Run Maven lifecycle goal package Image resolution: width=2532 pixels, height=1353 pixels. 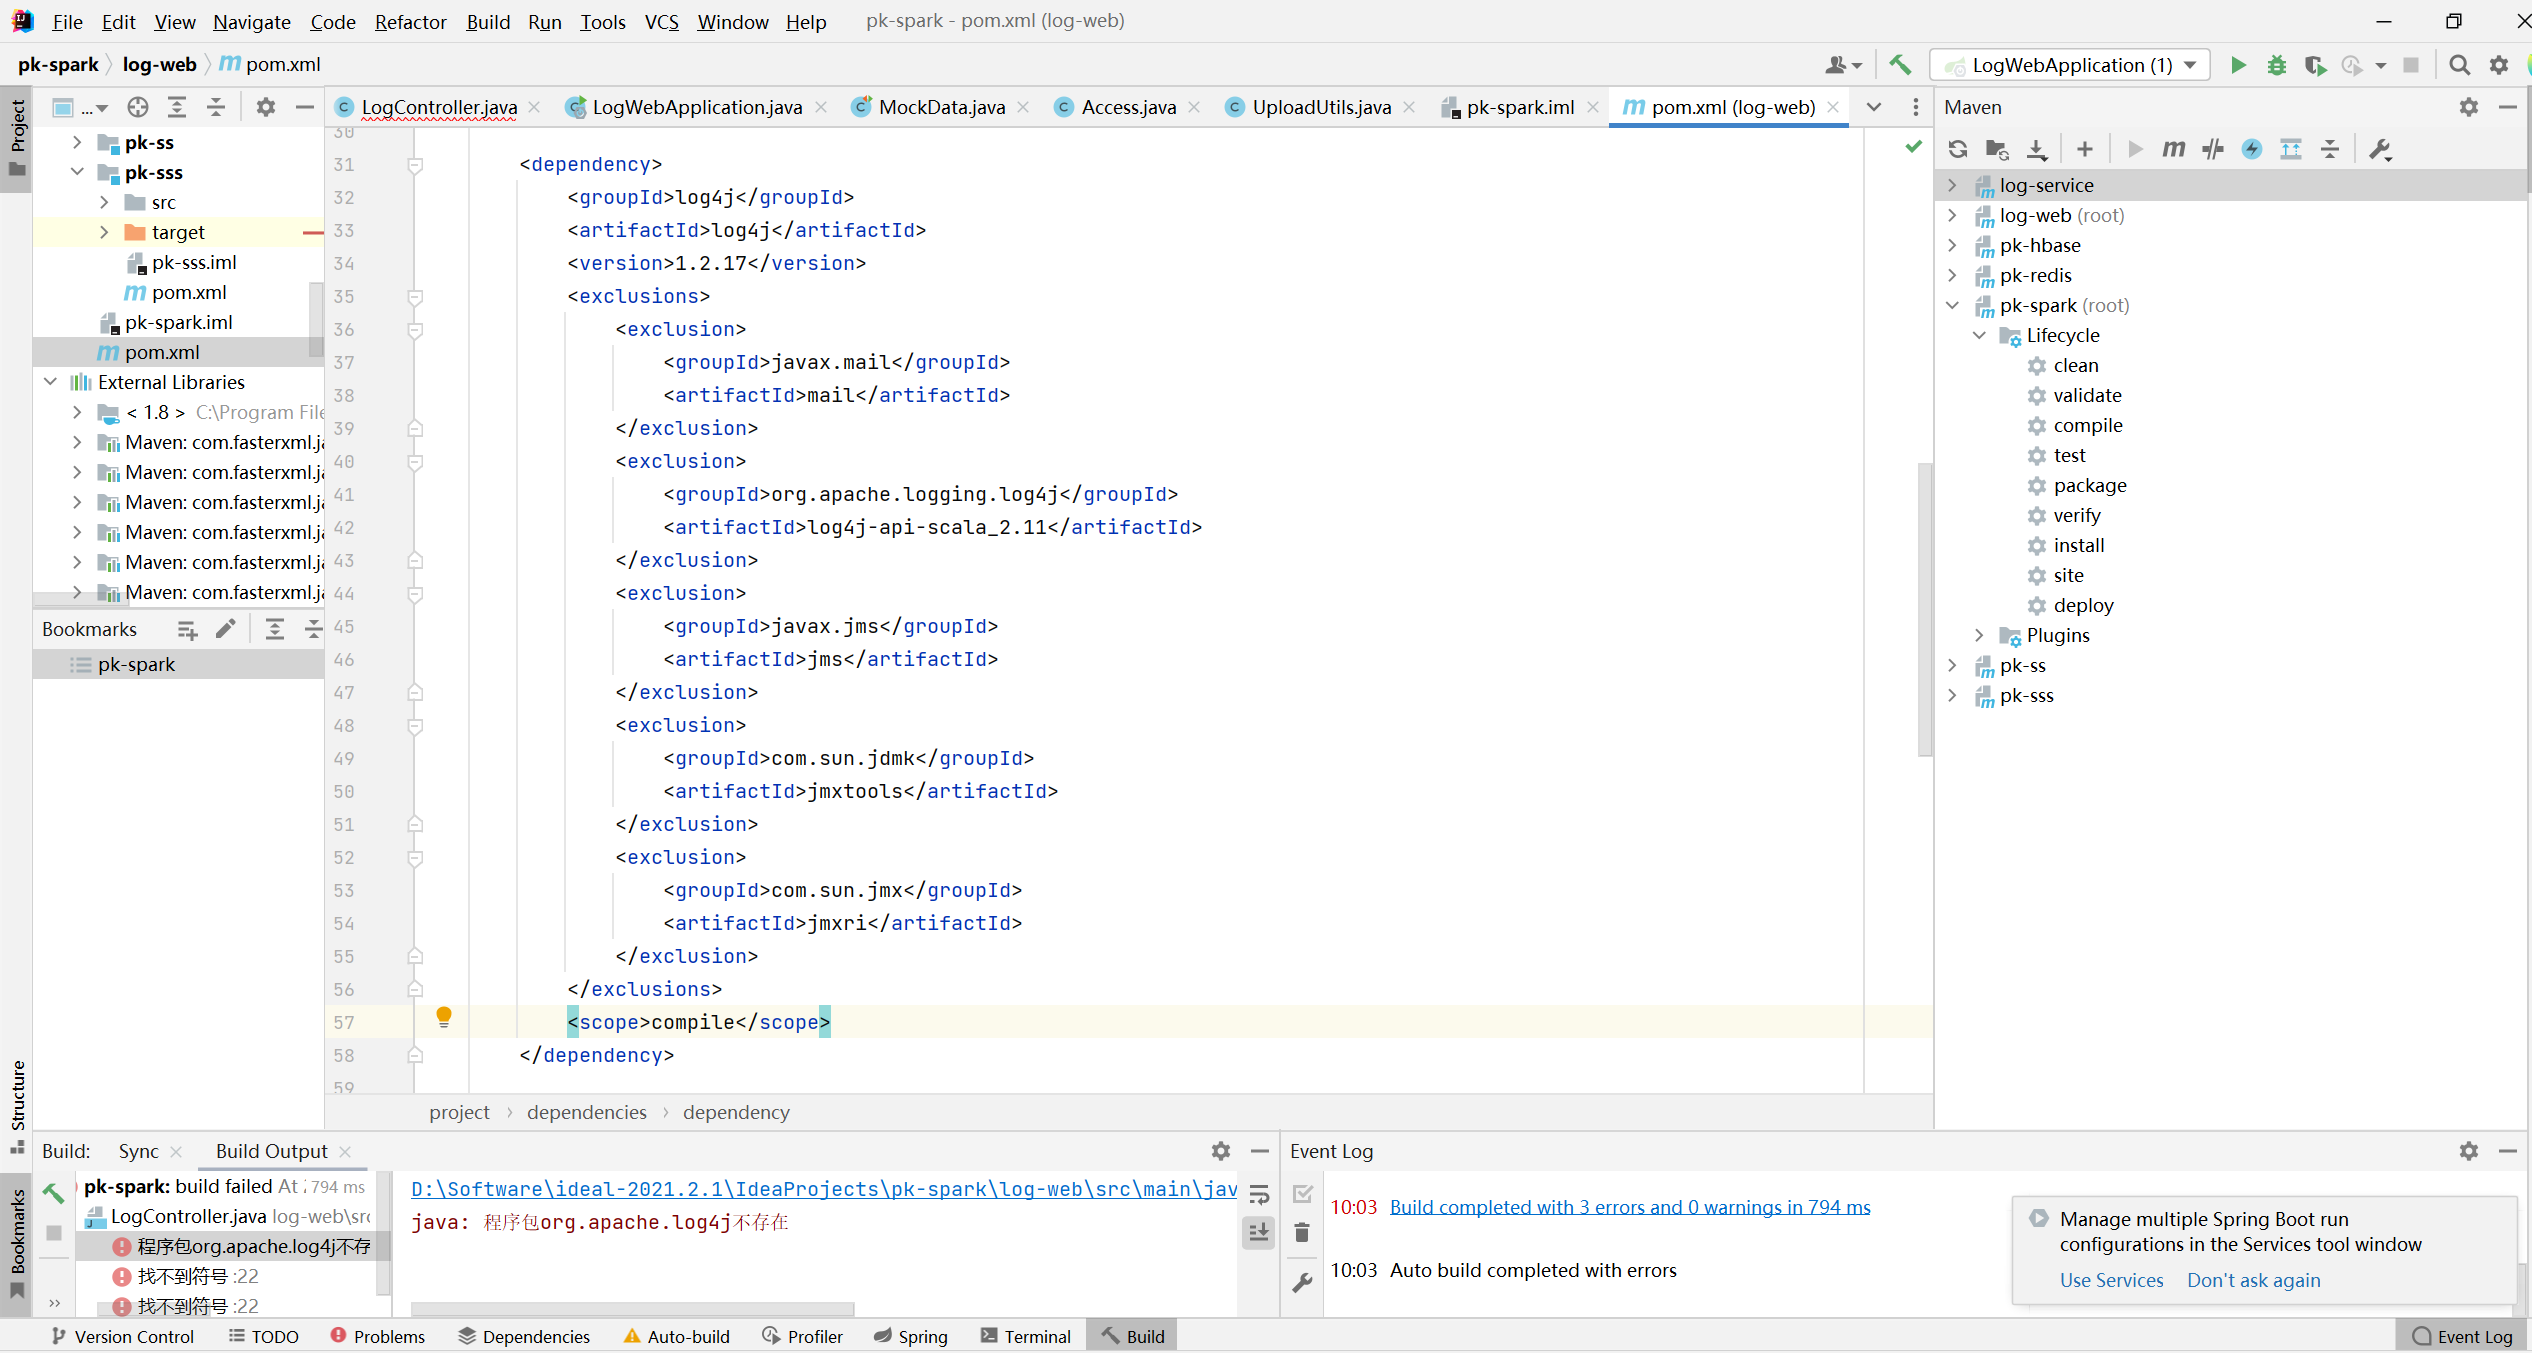click(2090, 485)
